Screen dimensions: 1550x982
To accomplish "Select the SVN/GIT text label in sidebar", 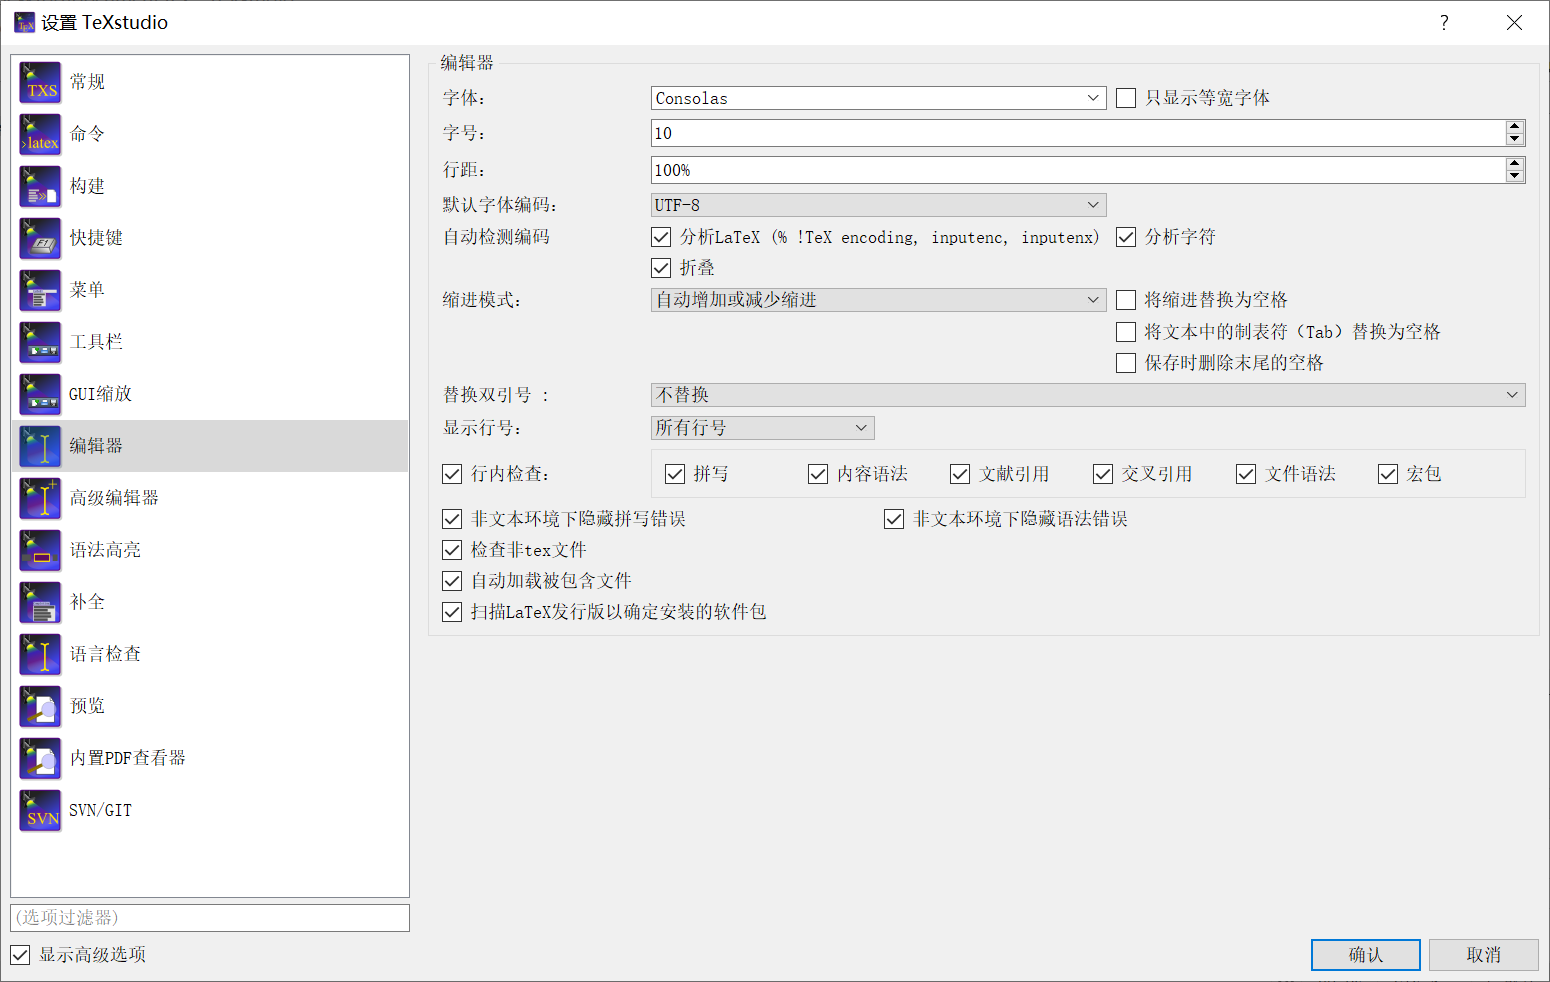I will click(100, 810).
